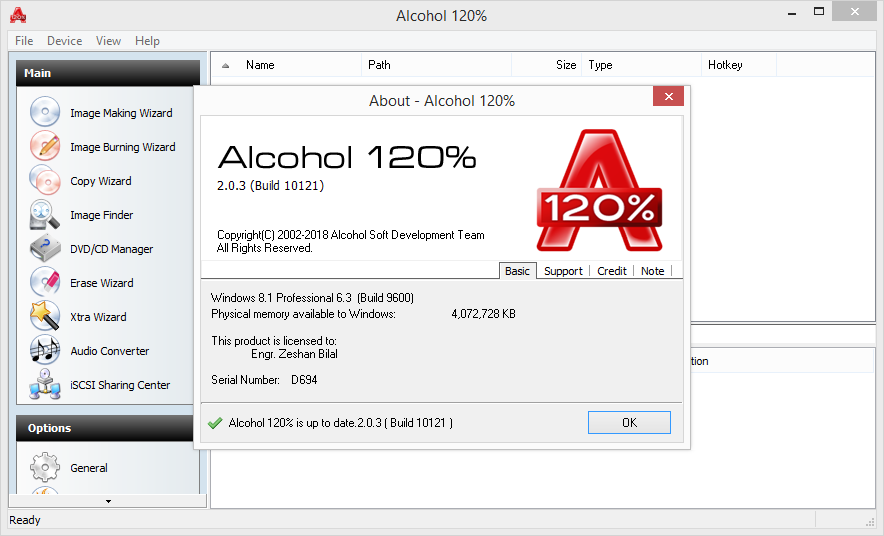Maximize the Alcohol 120% main window
This screenshot has height=536, width=884.
(x=819, y=11)
